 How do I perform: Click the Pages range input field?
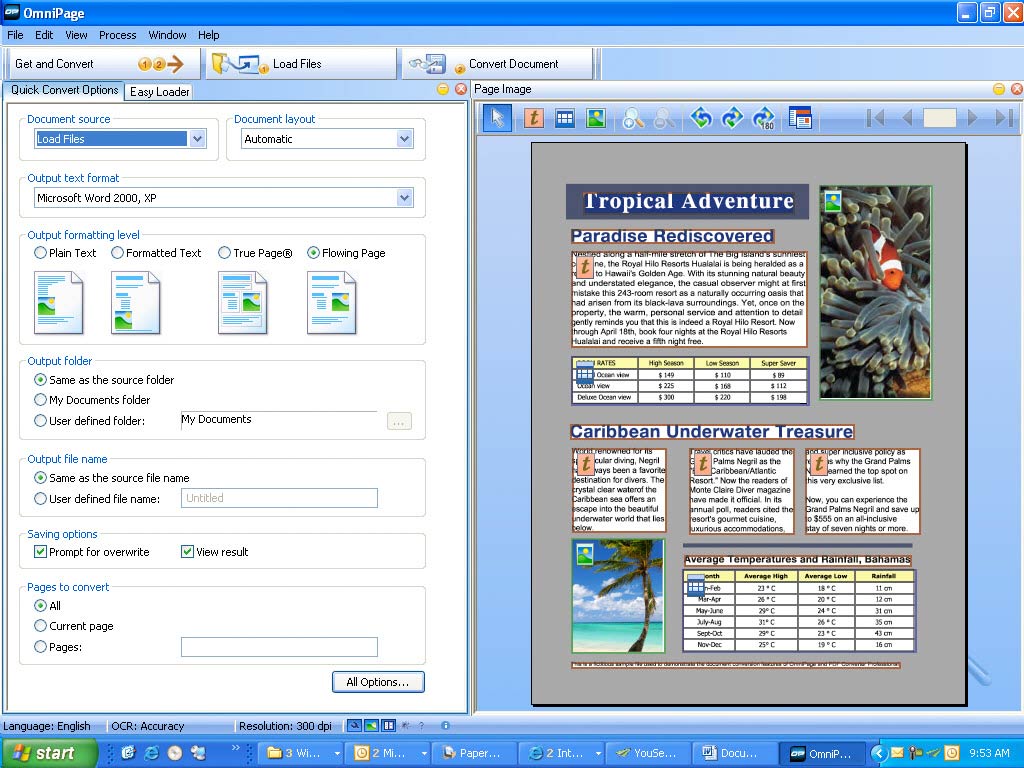[x=279, y=647]
